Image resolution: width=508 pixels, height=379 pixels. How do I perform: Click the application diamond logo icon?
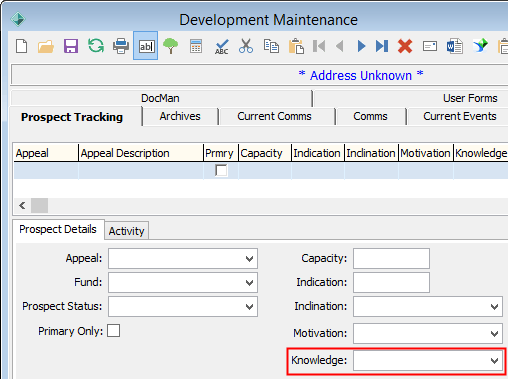18,19
